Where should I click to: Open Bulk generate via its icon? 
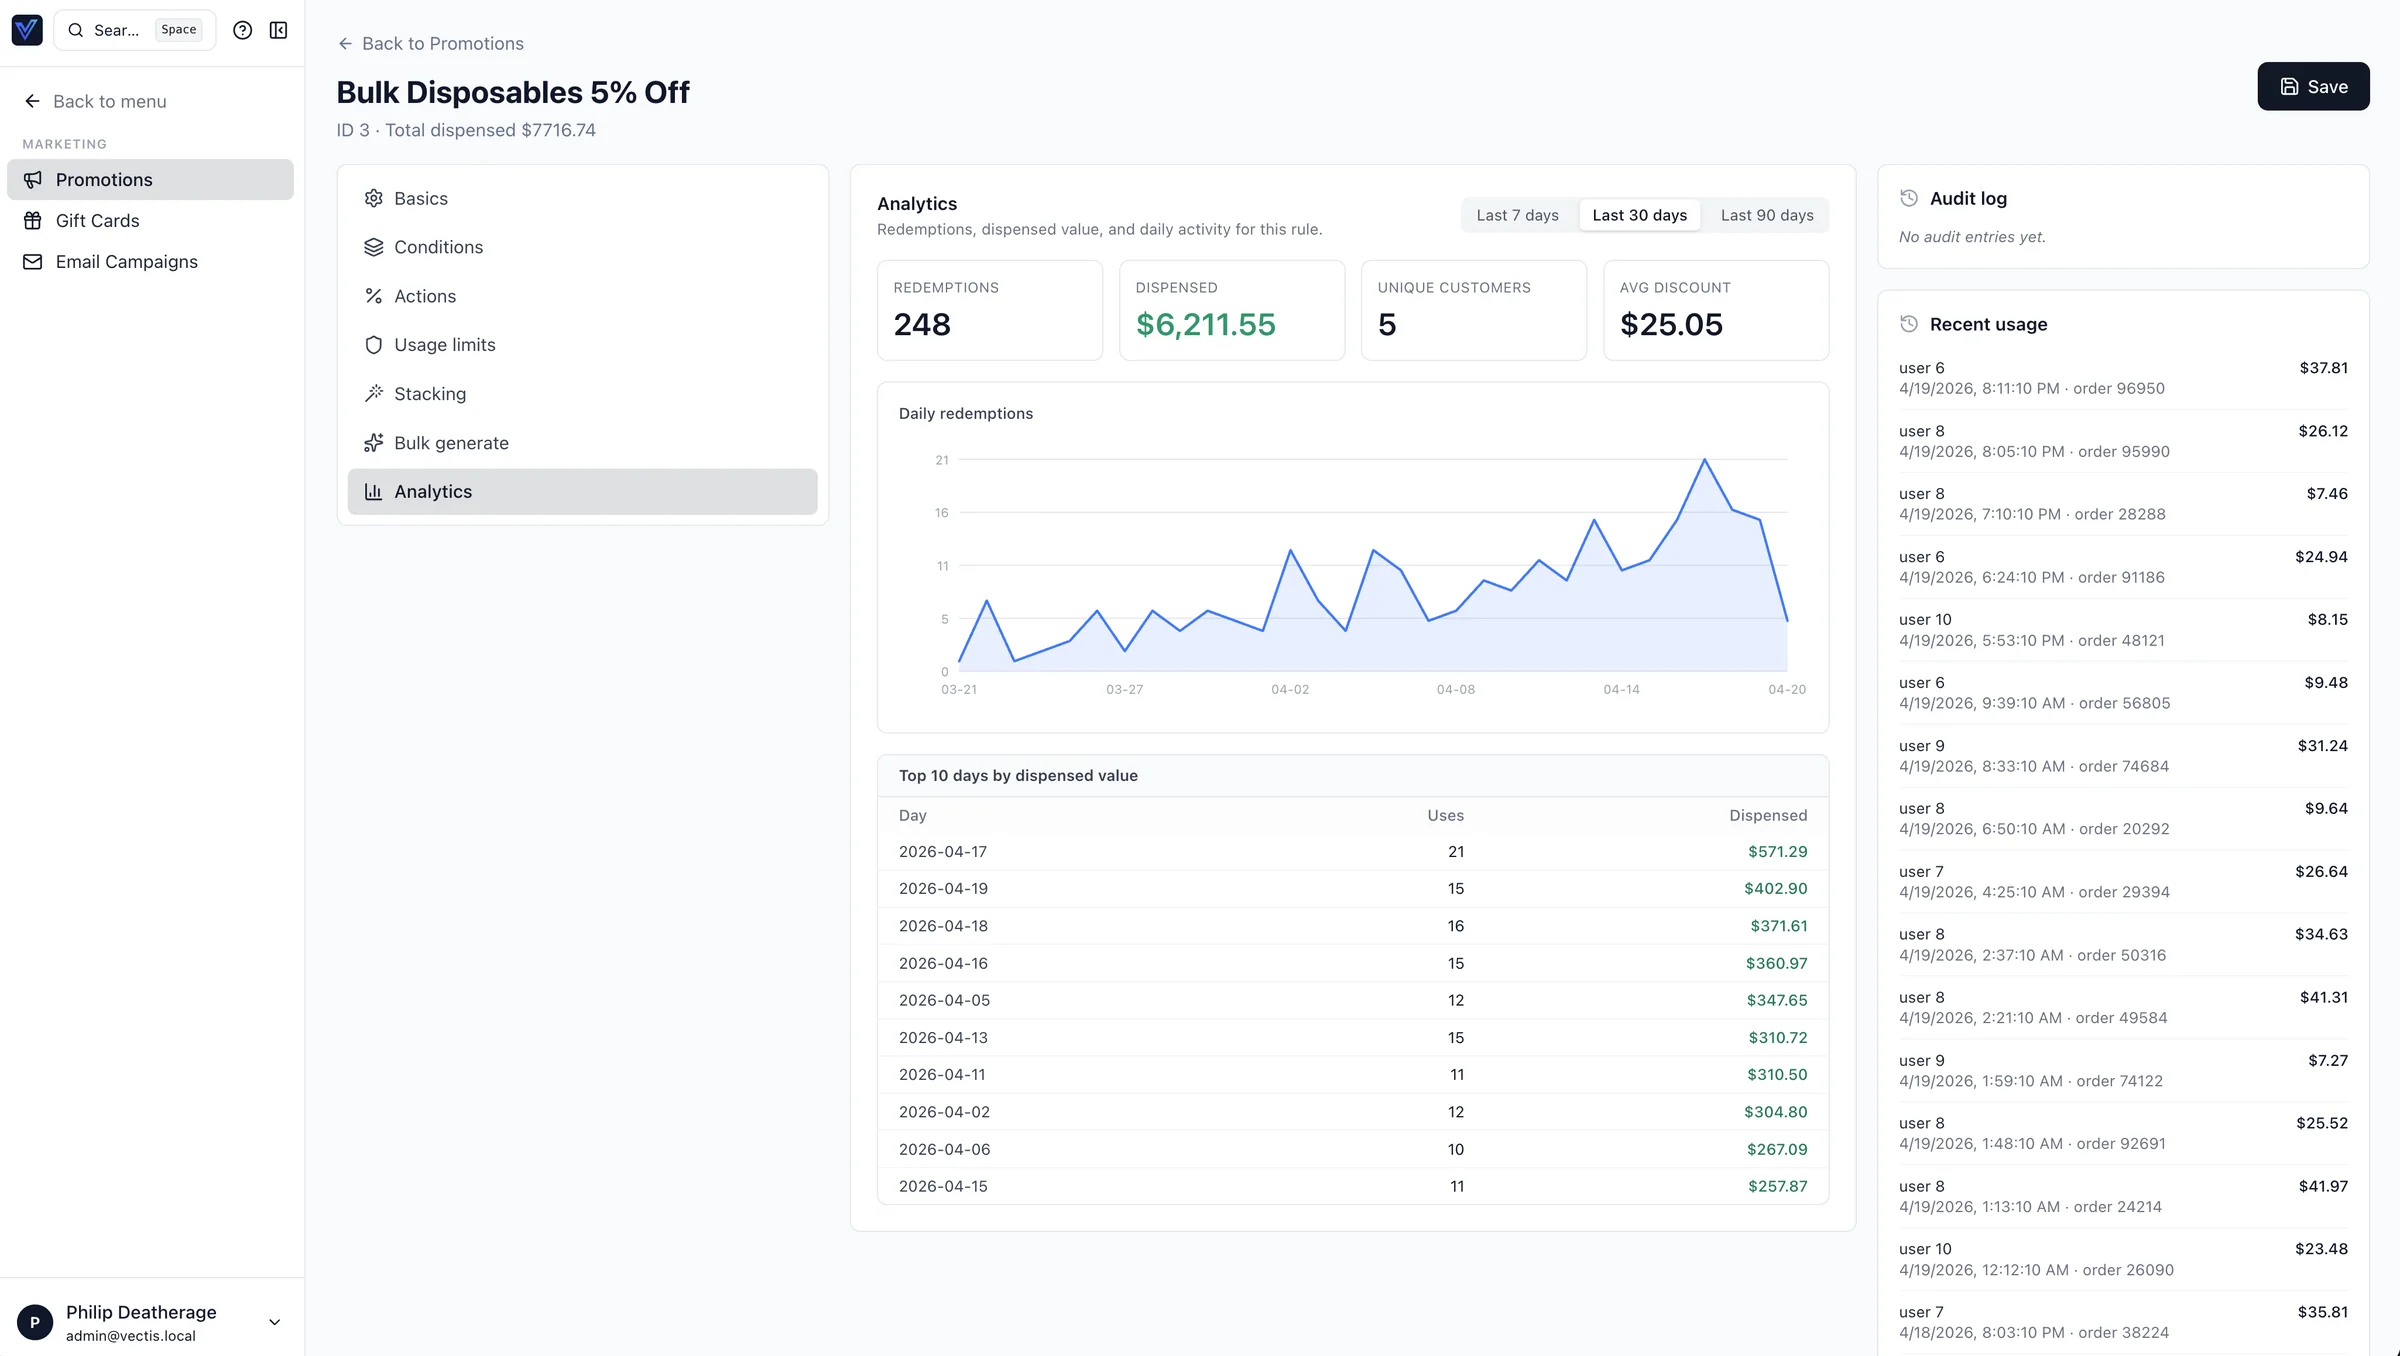tap(374, 442)
